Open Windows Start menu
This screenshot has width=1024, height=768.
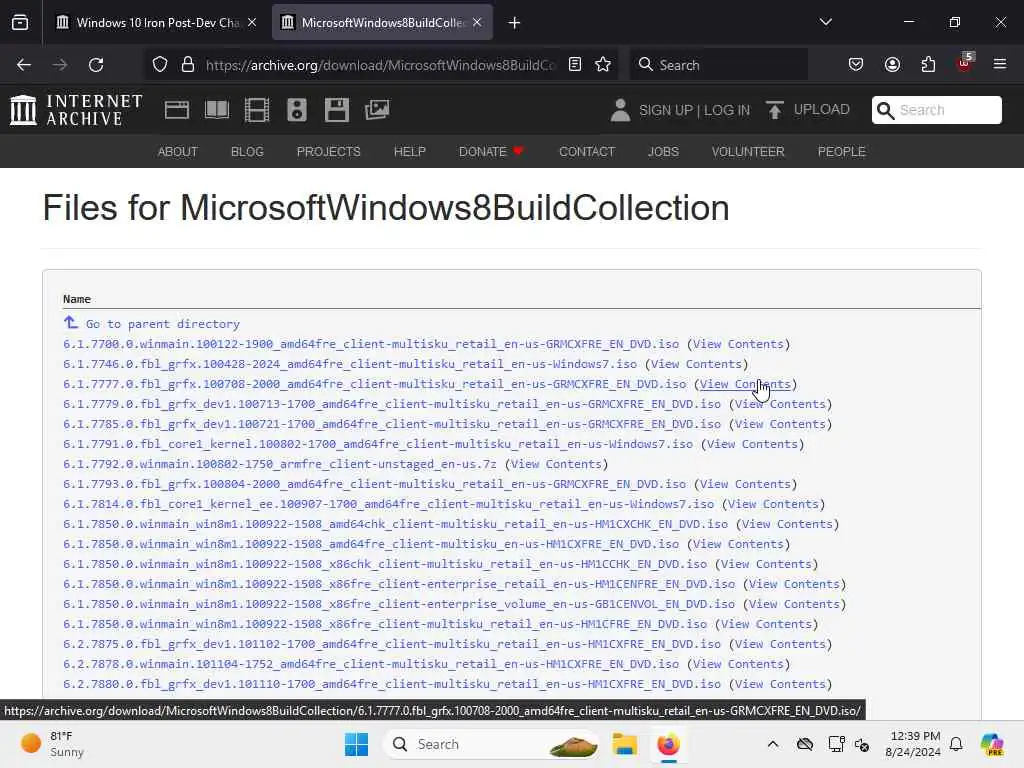(357, 744)
